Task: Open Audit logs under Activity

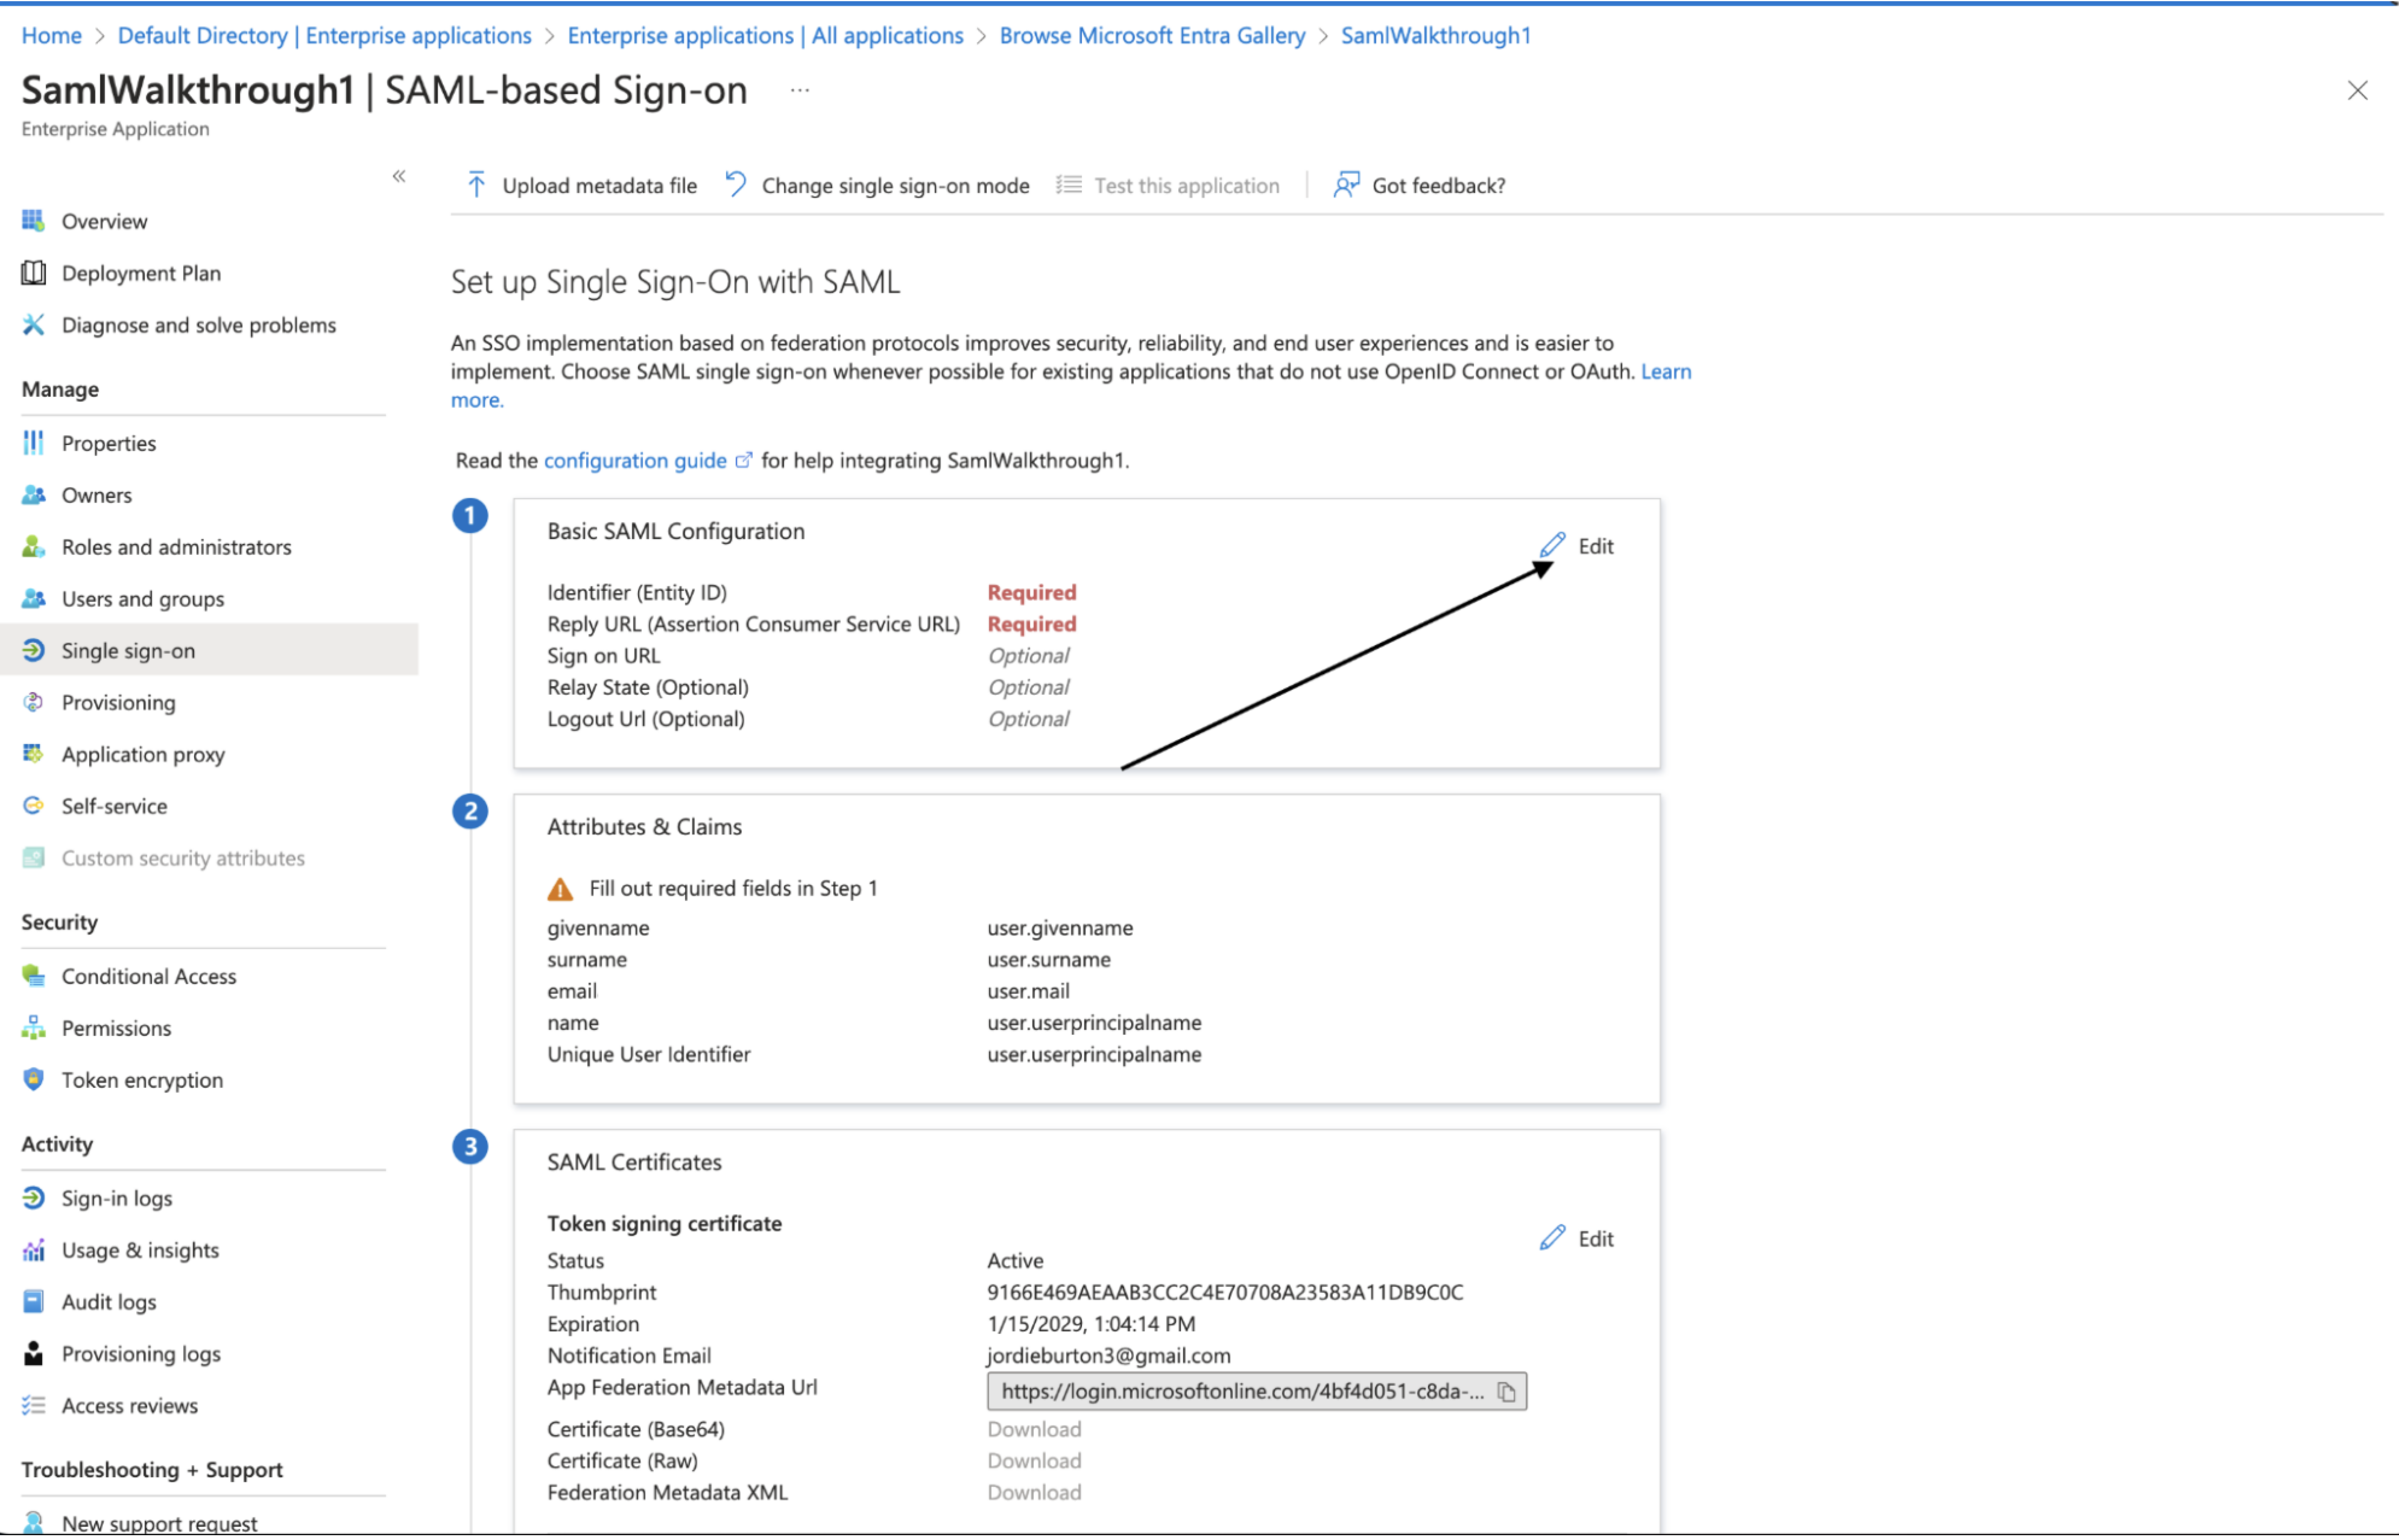Action: click(108, 1303)
